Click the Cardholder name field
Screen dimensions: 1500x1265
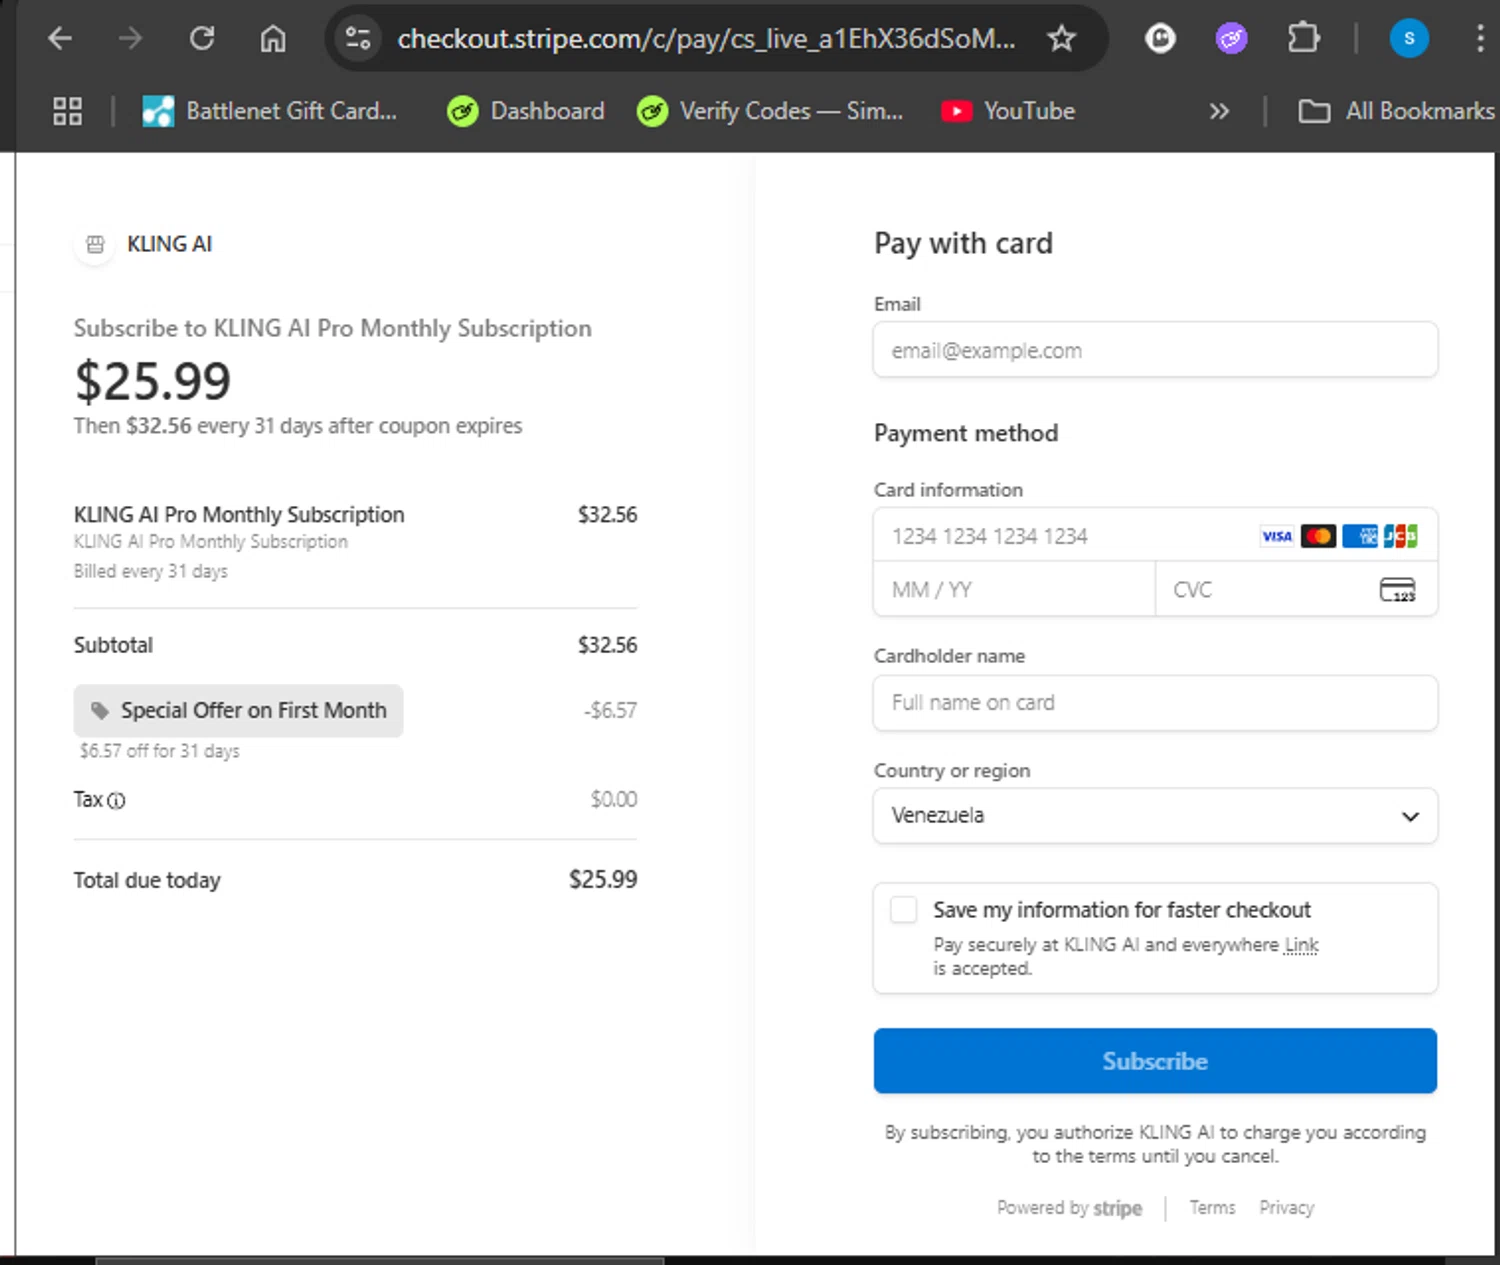(x=1155, y=703)
